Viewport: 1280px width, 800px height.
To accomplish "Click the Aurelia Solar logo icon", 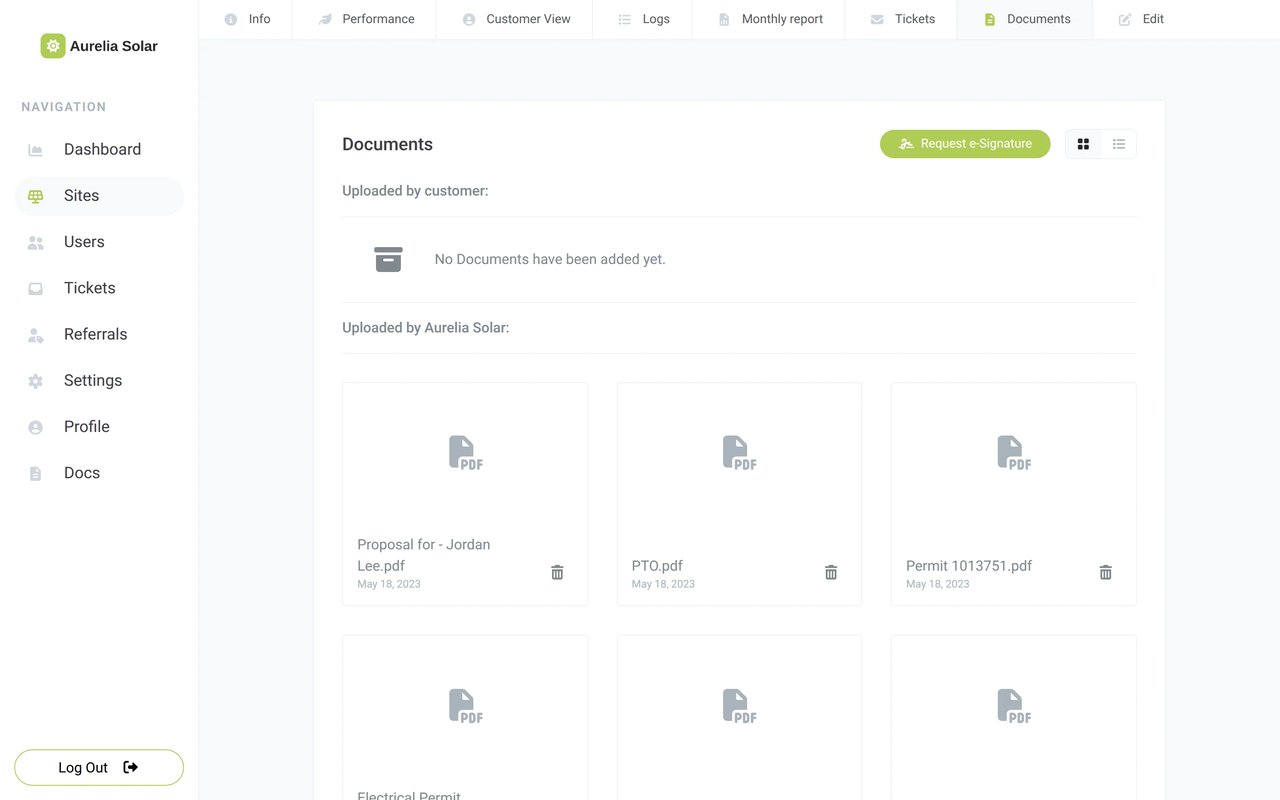I will pos(53,46).
